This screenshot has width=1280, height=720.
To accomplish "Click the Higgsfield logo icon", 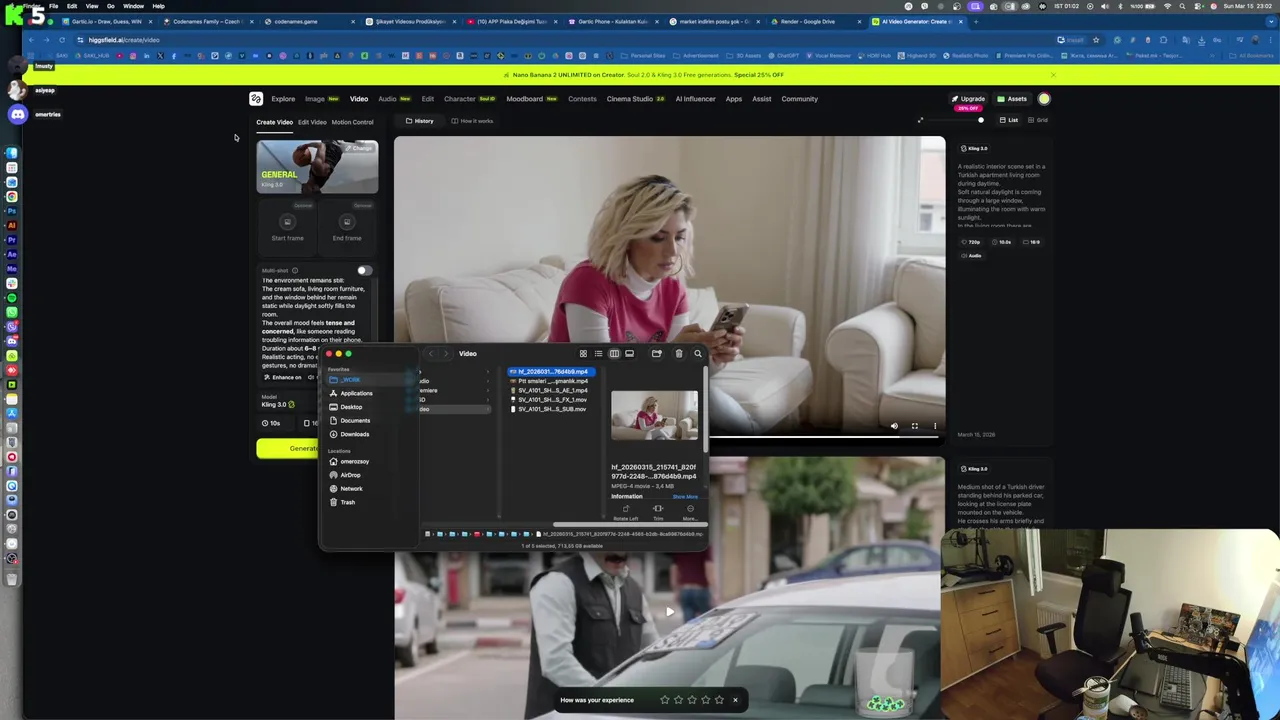I will (x=256, y=99).
